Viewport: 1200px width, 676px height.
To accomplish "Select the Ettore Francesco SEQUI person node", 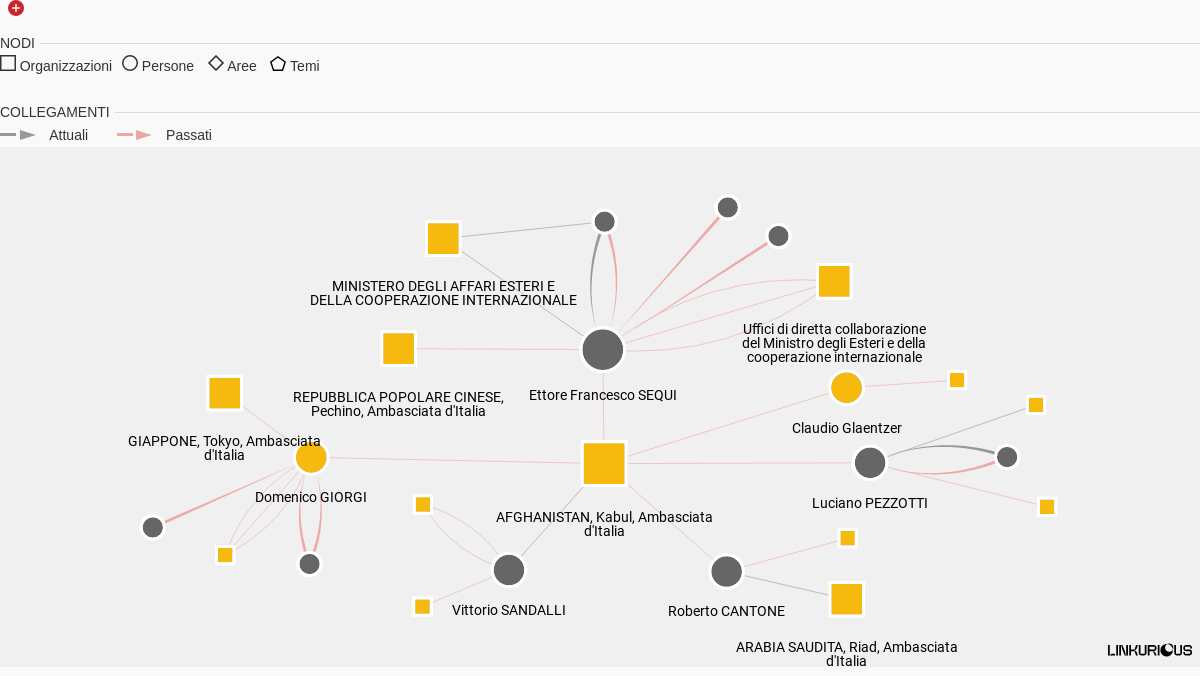I will [603, 350].
